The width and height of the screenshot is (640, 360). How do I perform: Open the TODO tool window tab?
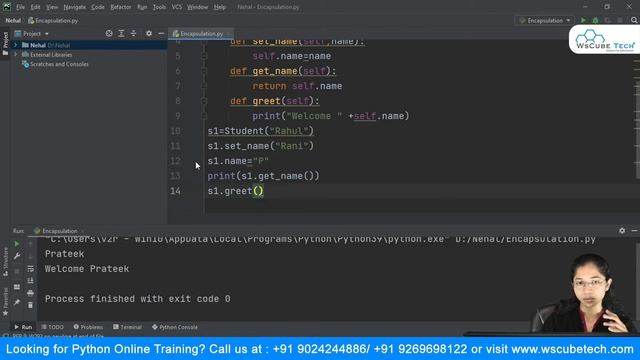tap(53, 327)
